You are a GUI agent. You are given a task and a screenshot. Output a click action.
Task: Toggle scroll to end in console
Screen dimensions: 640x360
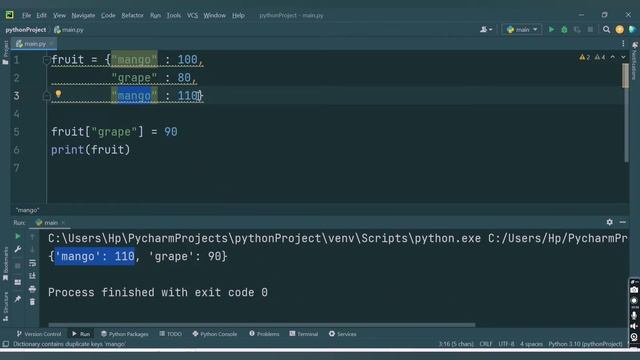point(32,276)
